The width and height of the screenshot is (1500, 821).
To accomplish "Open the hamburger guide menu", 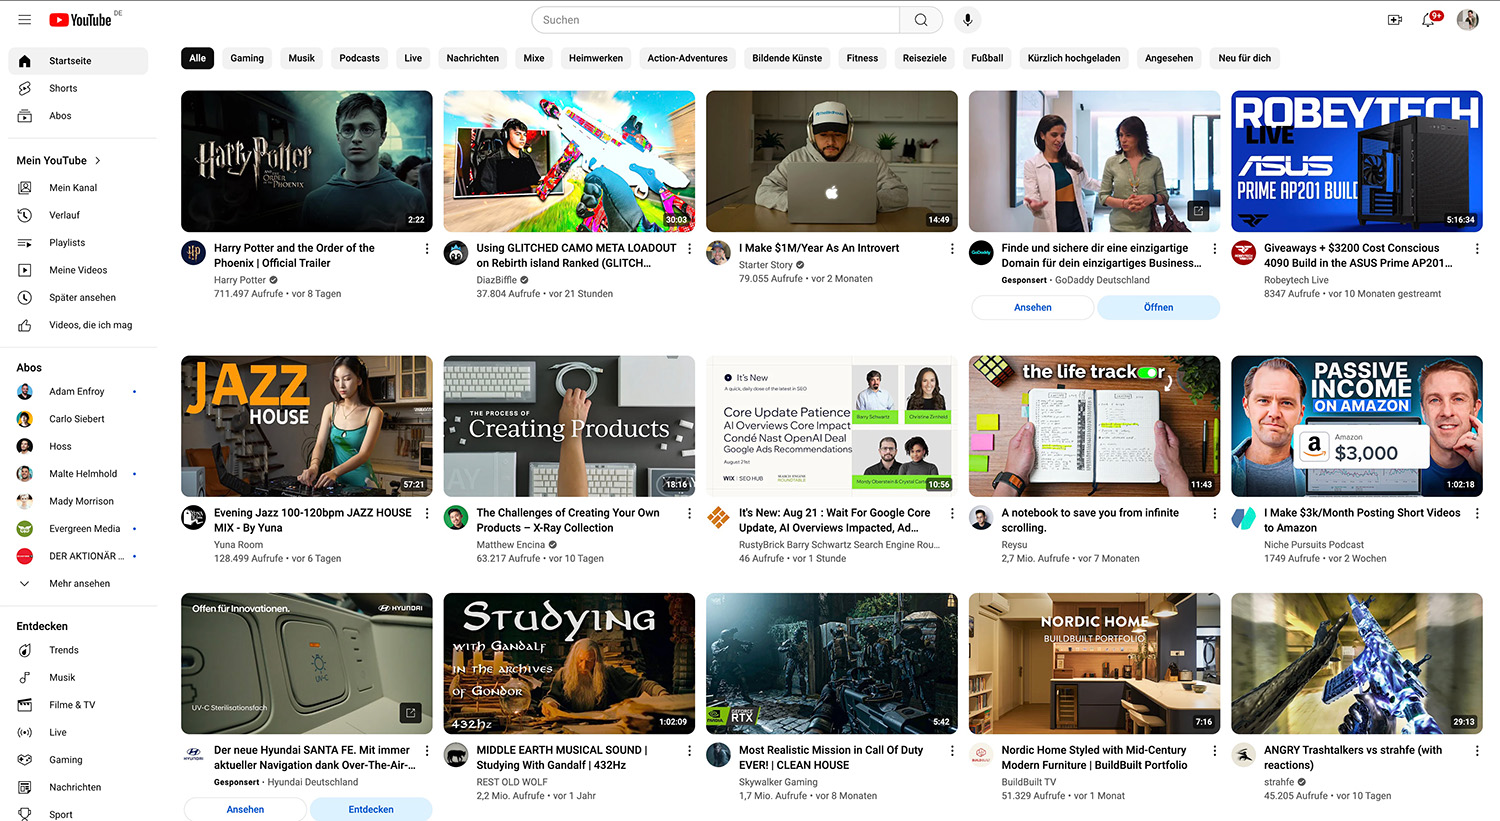I will click(24, 20).
